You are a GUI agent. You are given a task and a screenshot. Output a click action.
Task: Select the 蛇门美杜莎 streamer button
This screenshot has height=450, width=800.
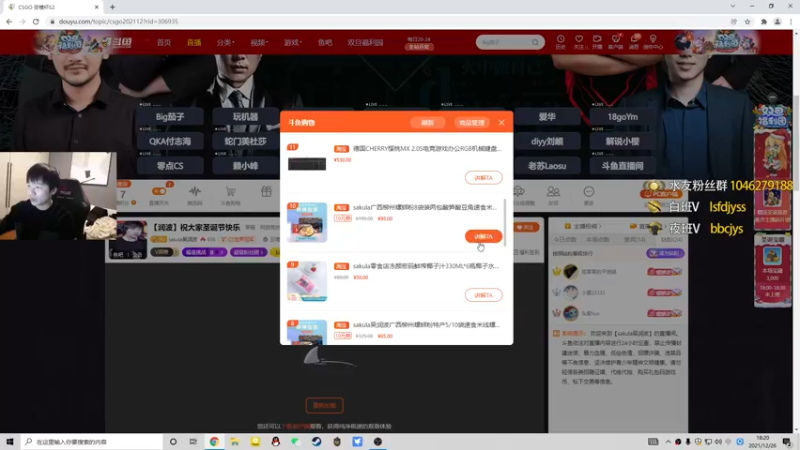click(245, 141)
